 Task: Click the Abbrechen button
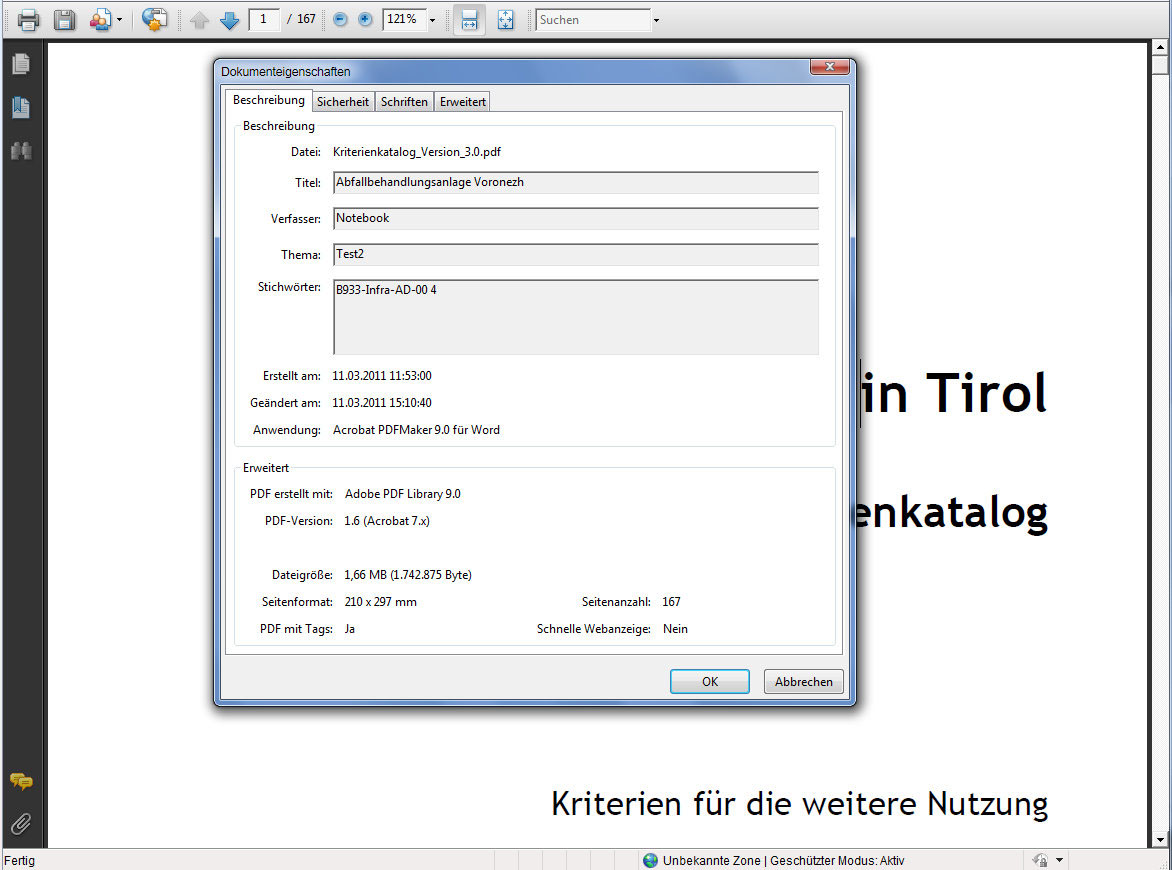[804, 682]
